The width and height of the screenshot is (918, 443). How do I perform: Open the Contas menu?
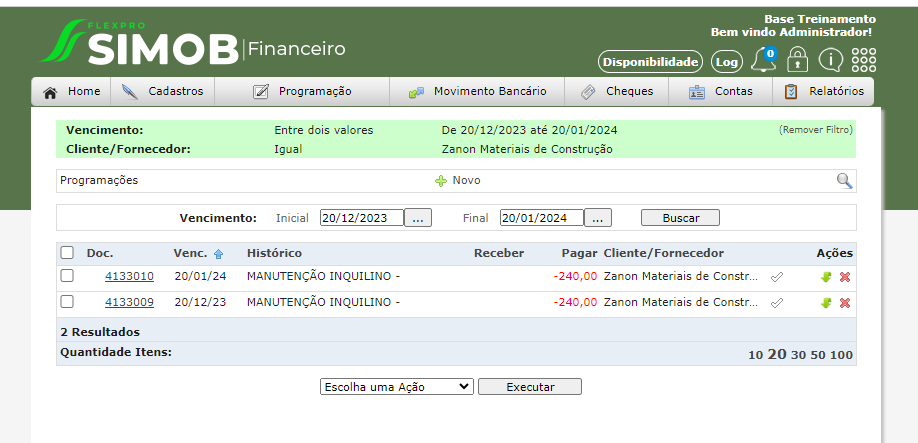coord(721,92)
